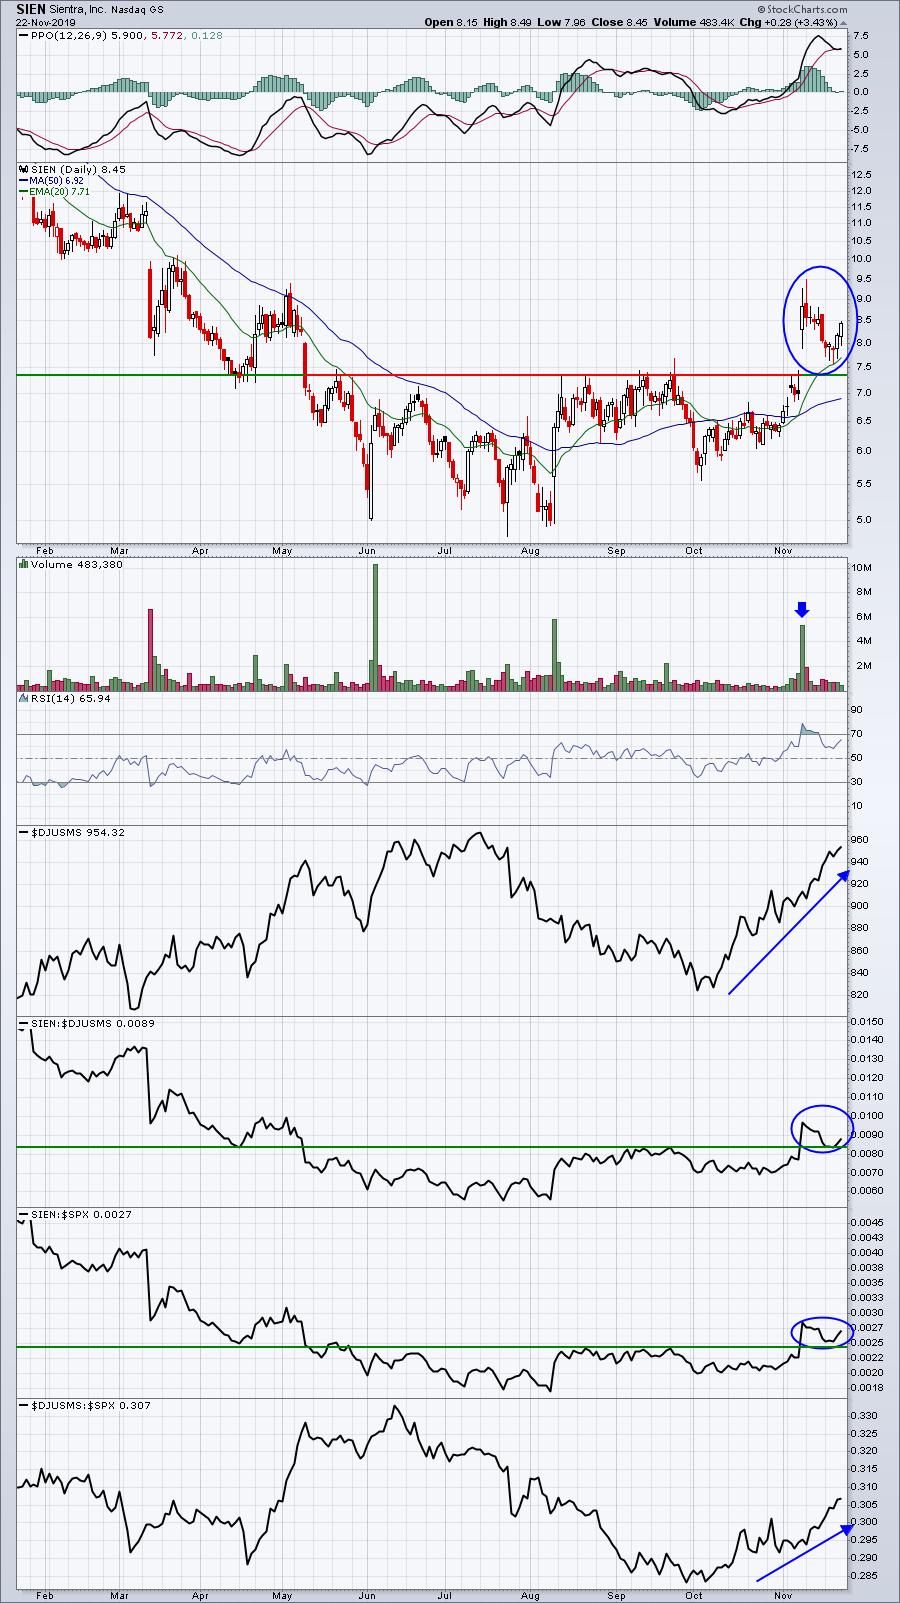This screenshot has width=900, height=1603.
Task: Click the 0.330 level on $DJUSMS:$SPX axis
Action: tap(865, 1415)
